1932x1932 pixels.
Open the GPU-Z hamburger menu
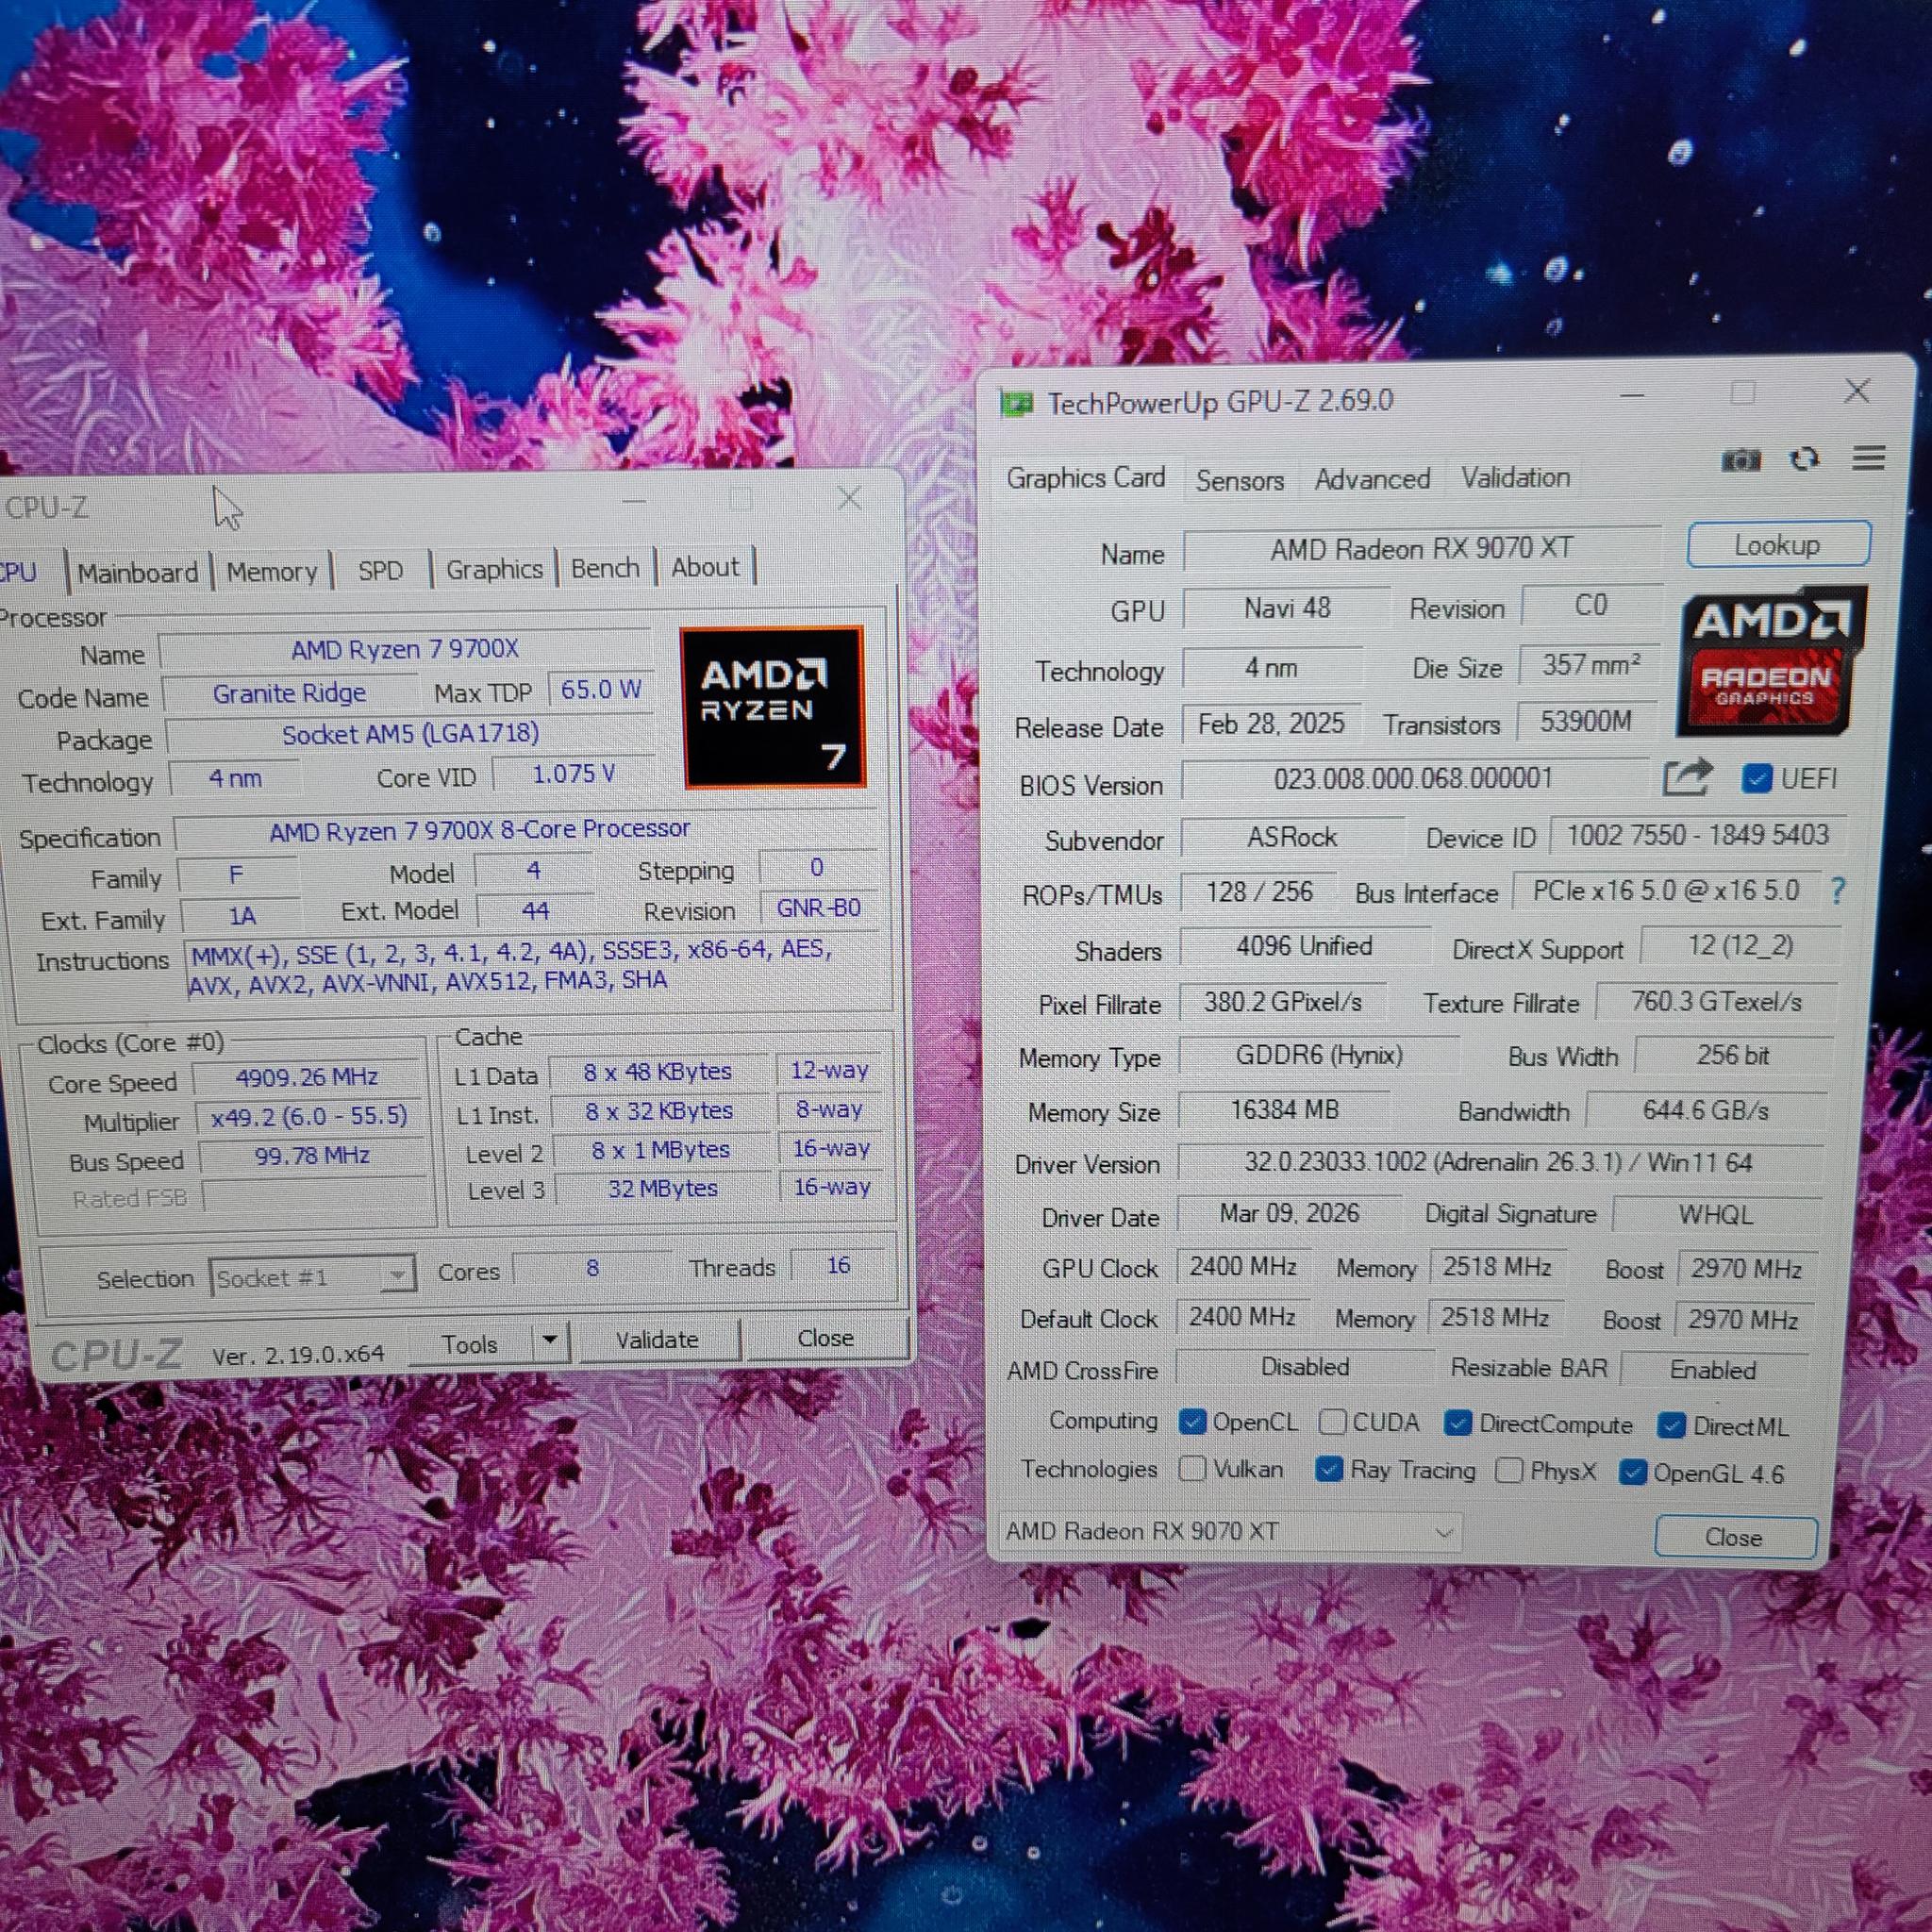tap(1868, 458)
